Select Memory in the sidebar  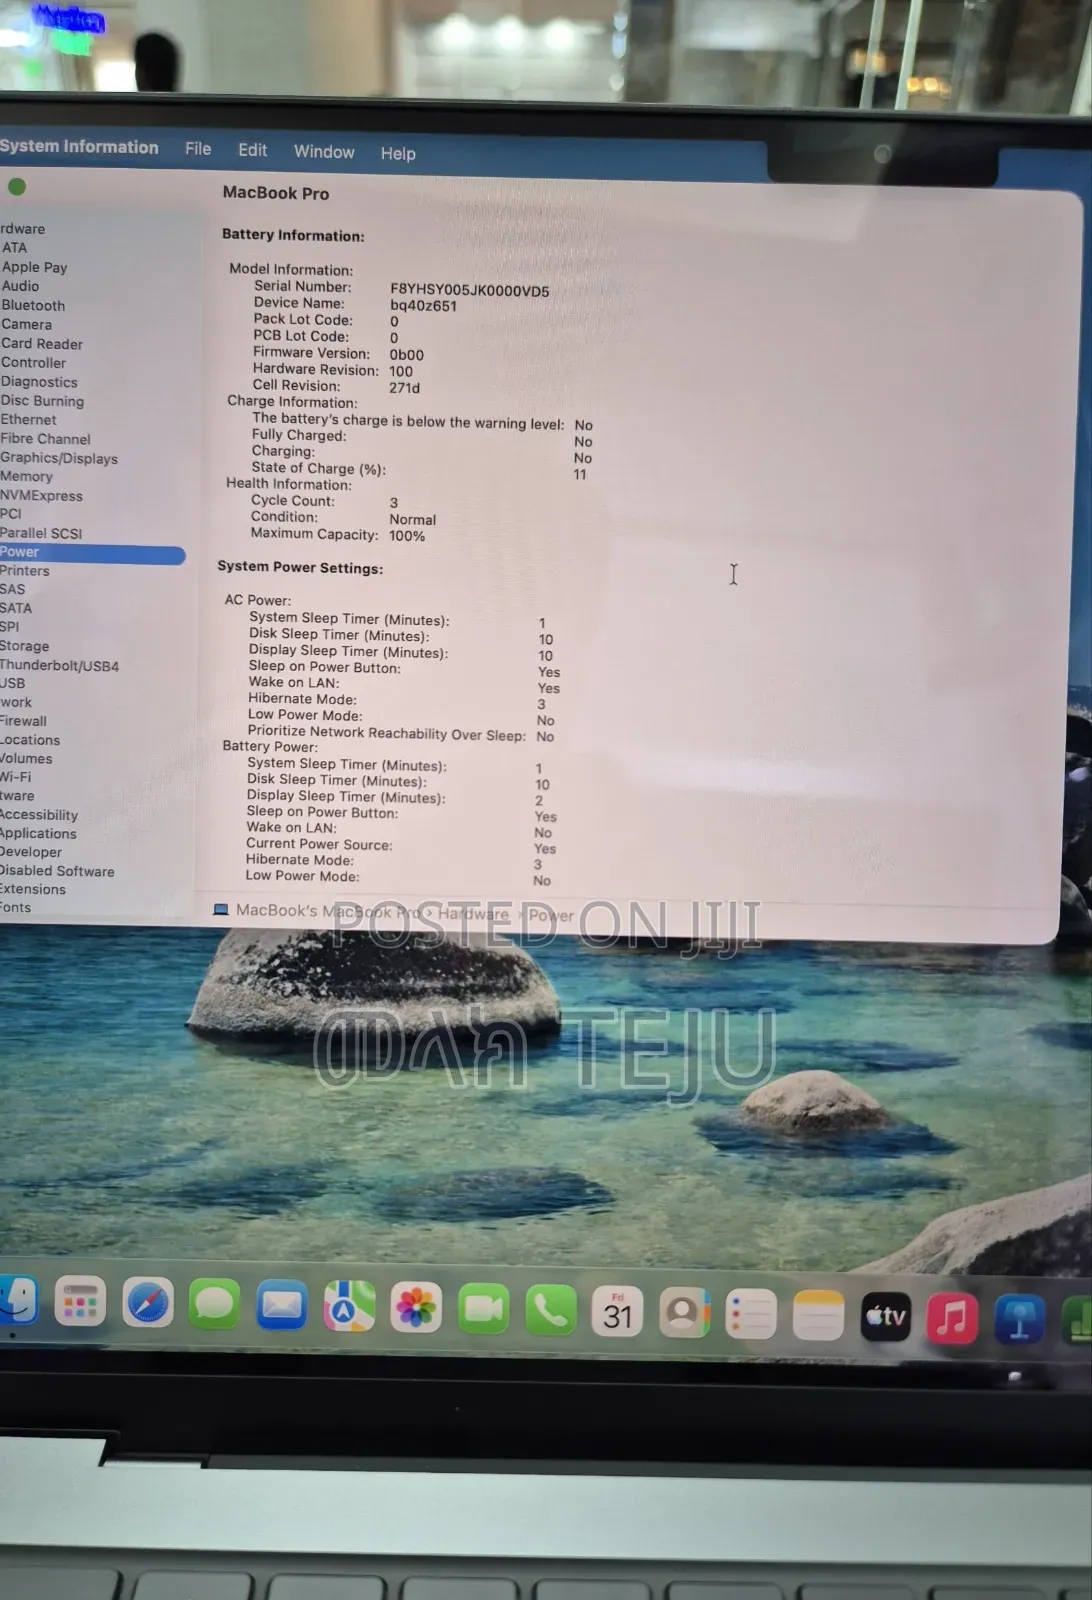[x=26, y=476]
